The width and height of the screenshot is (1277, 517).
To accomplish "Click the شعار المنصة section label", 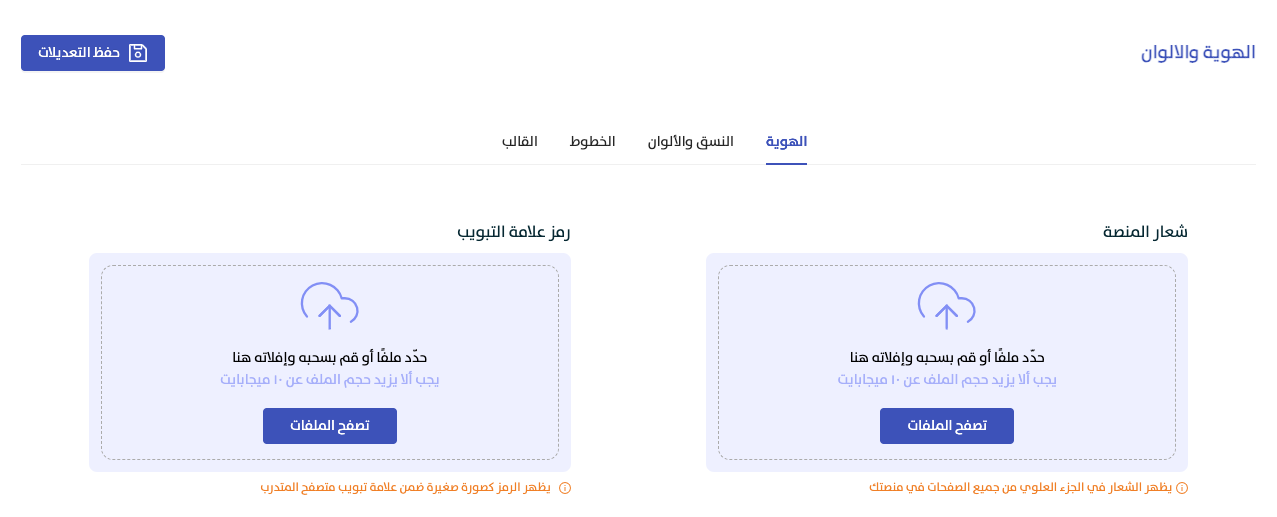I will (1145, 232).
